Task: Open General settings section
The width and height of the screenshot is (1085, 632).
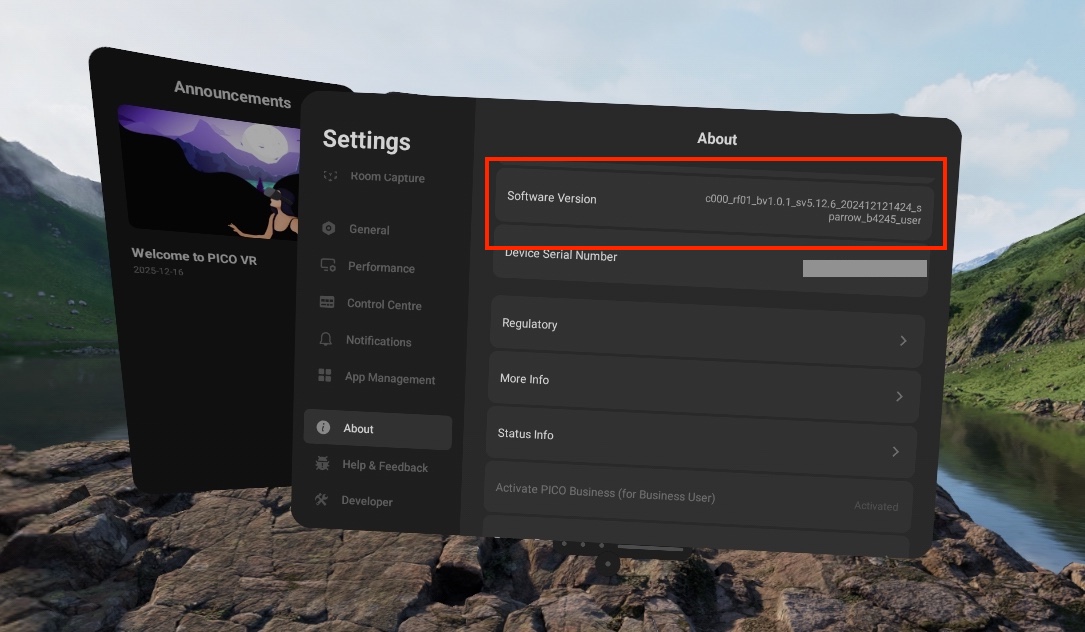Action: click(369, 229)
